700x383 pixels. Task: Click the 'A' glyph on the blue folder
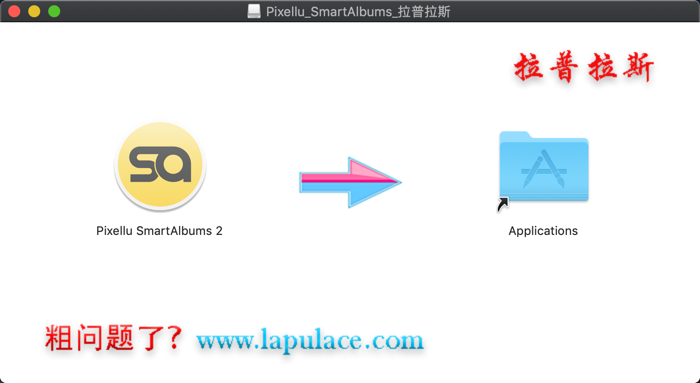coord(544,169)
